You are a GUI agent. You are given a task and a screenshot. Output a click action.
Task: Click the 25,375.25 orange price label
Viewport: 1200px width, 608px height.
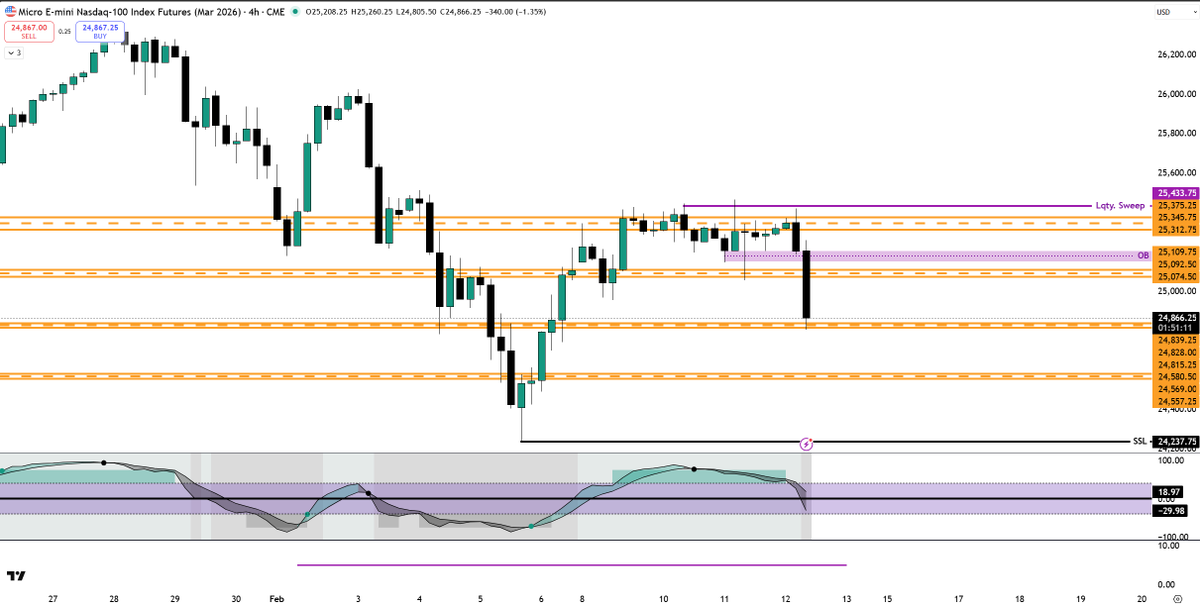click(x=1176, y=205)
